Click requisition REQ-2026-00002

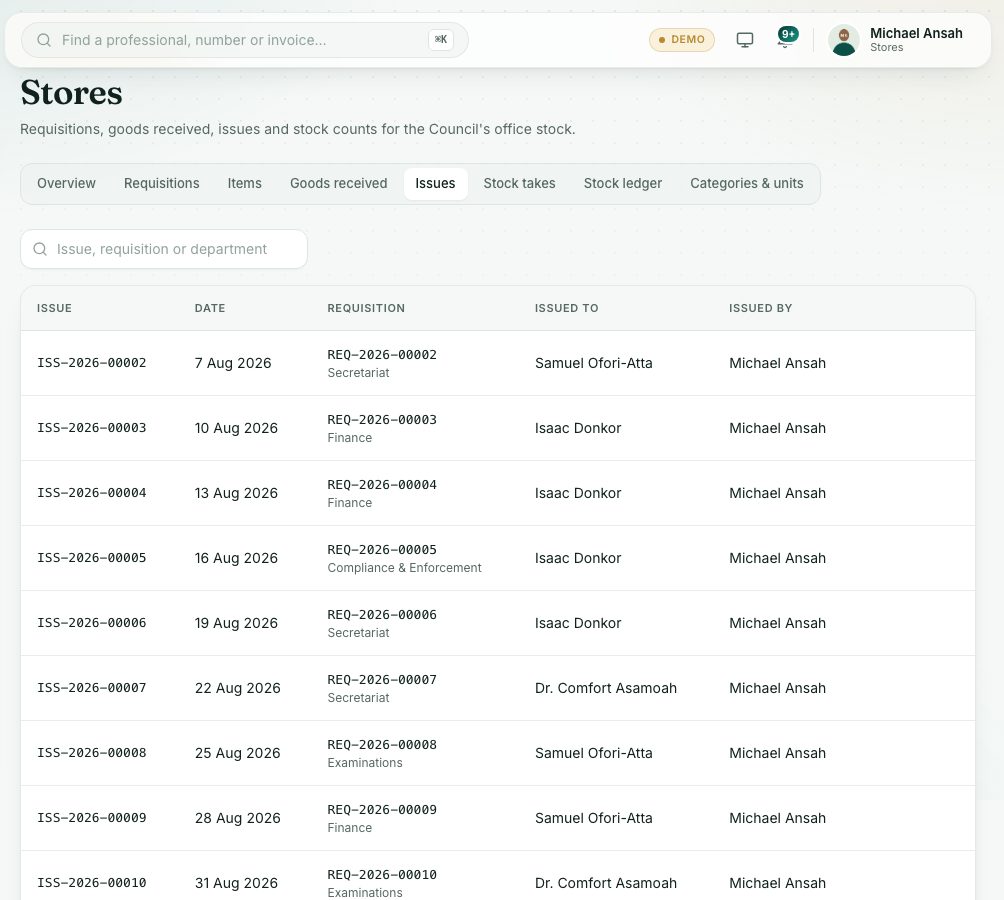pyautogui.click(x=382, y=355)
